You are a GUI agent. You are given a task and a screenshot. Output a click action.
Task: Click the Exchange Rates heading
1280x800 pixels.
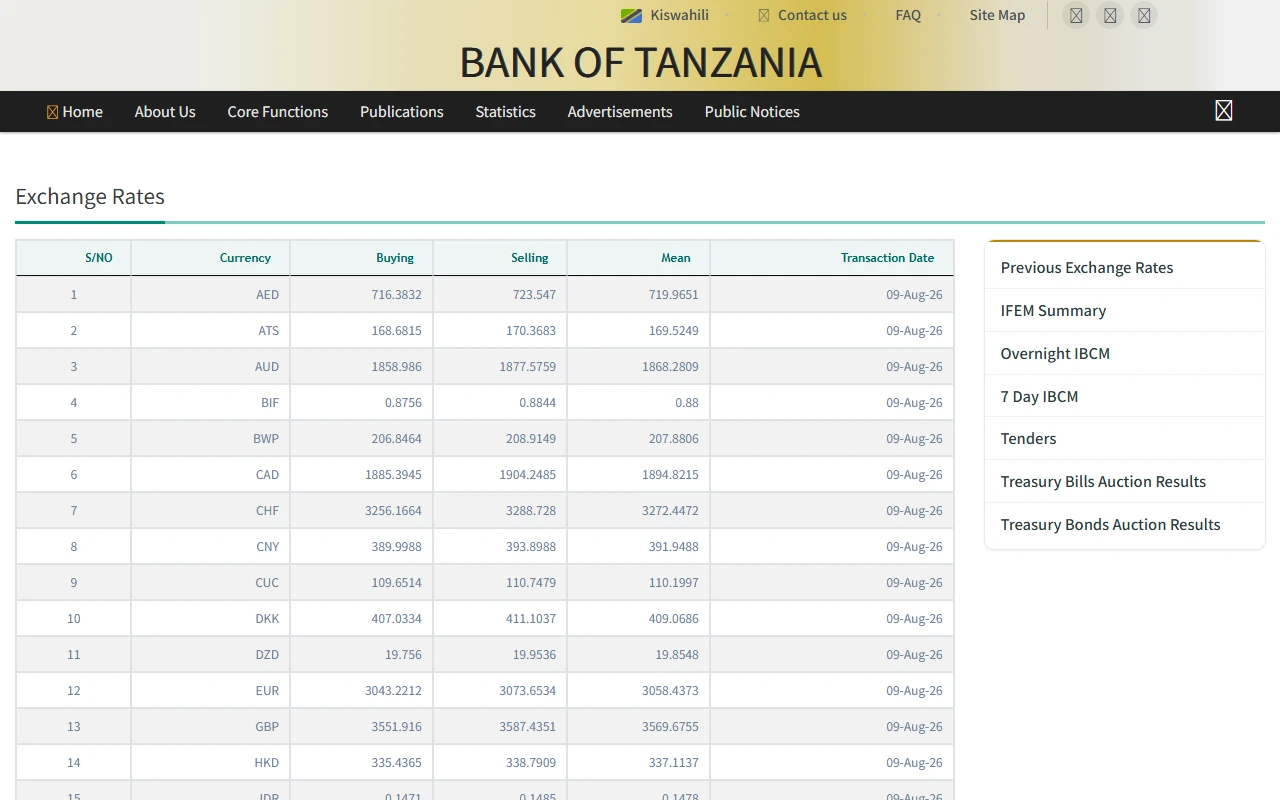click(90, 197)
